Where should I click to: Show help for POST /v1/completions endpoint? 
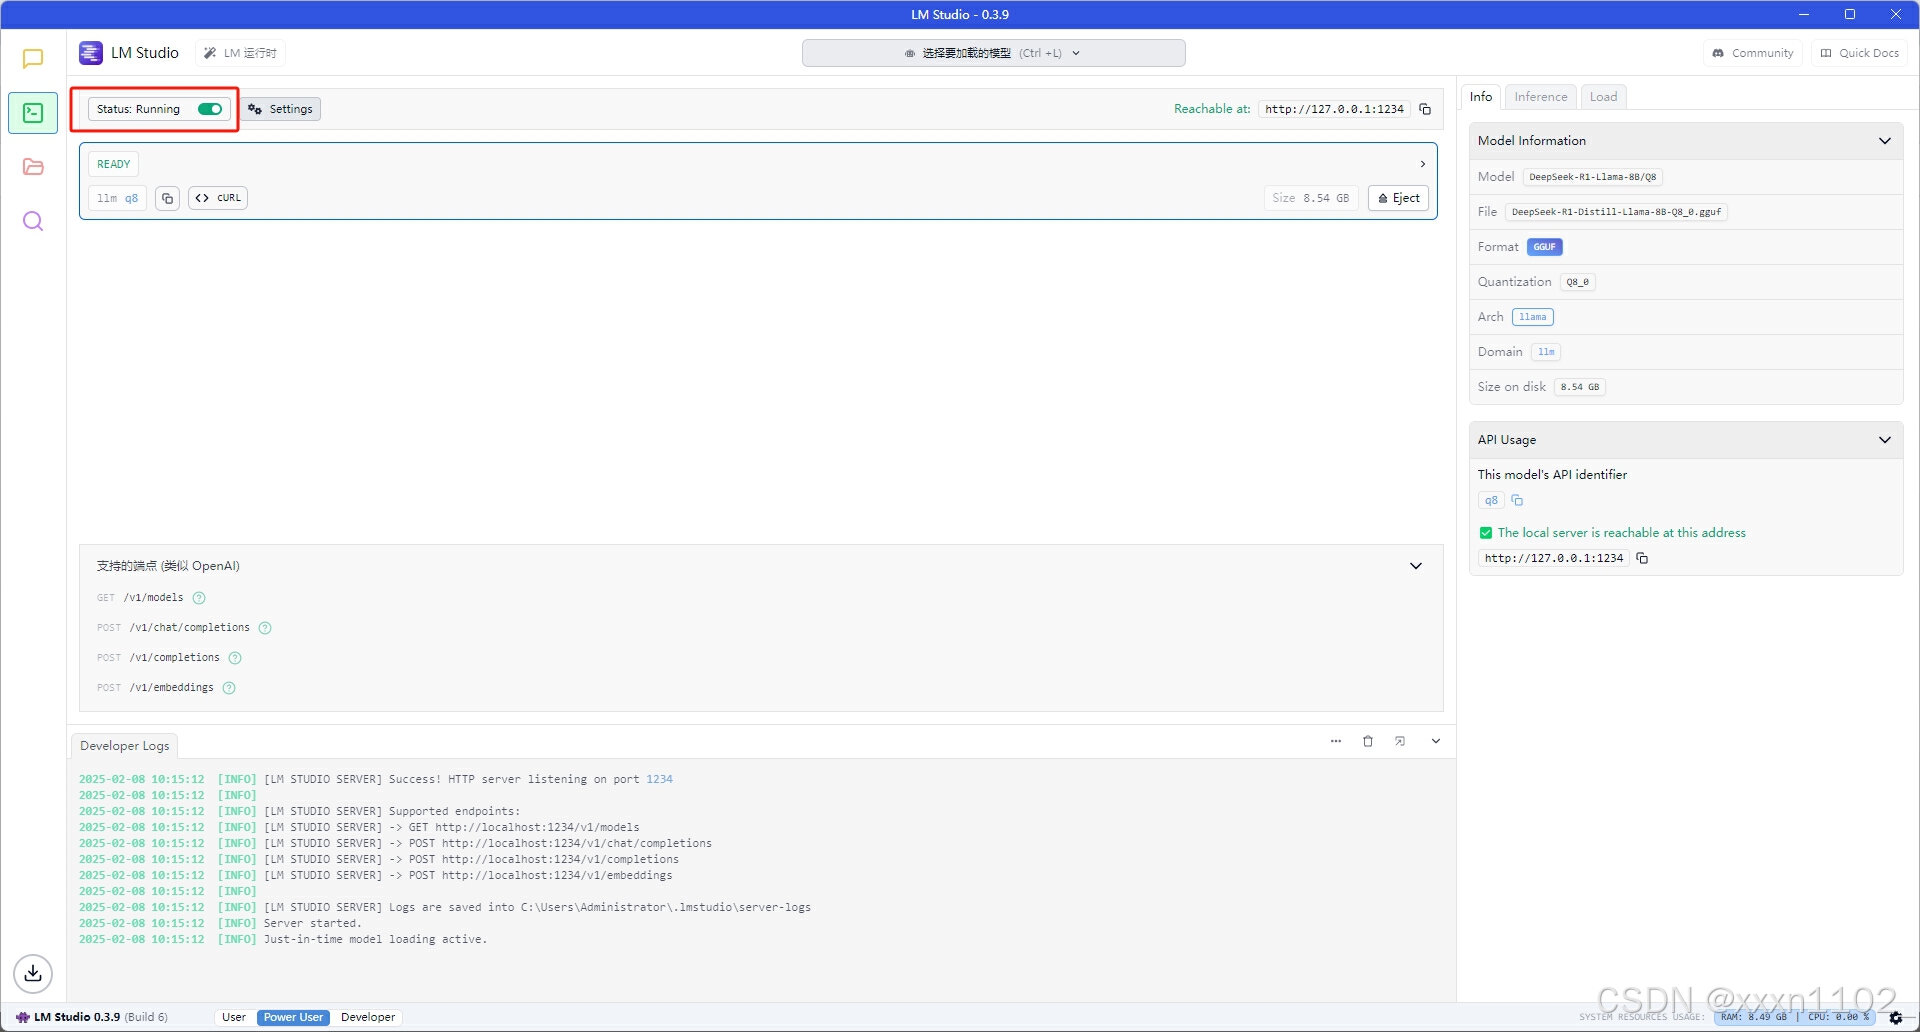(x=235, y=658)
